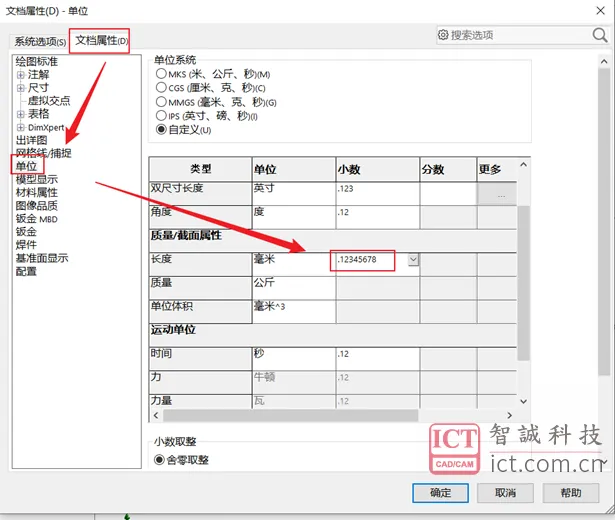
Task: Select 绘图标准 in the tree
Action: coord(36,61)
